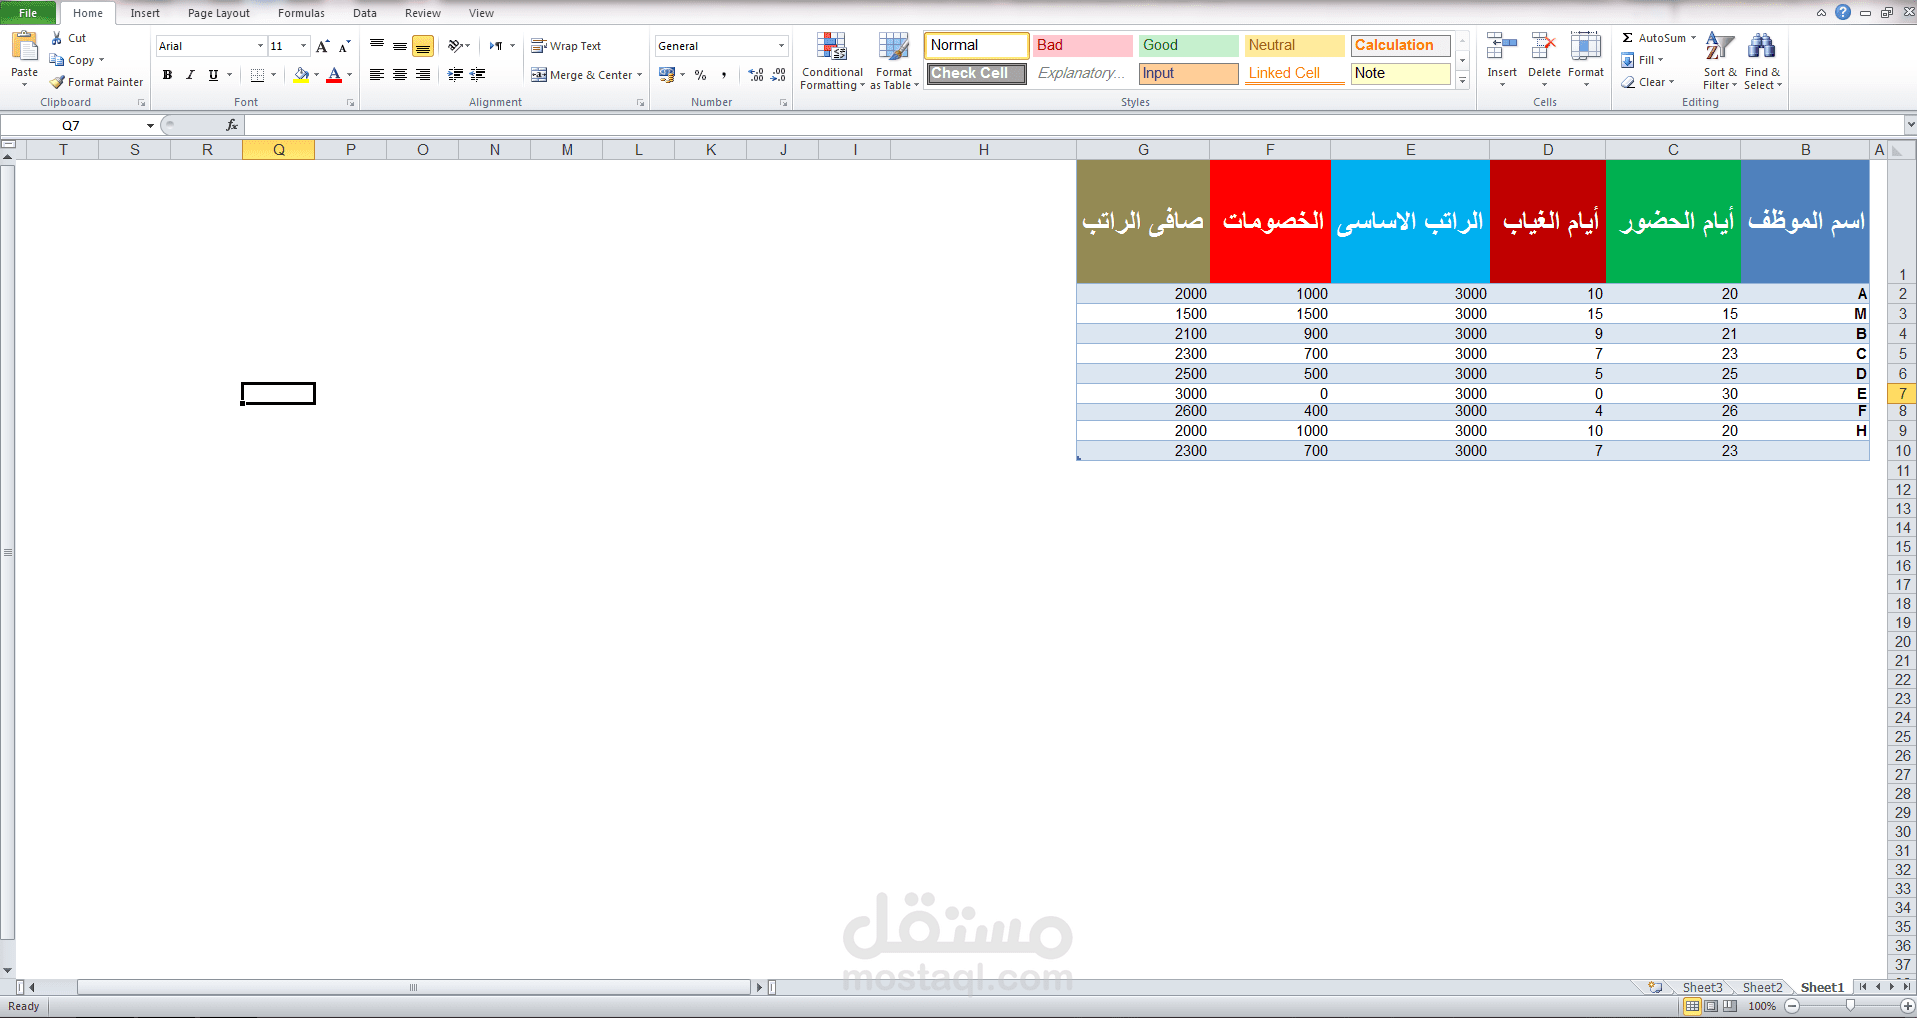The image size is (1917, 1018).
Task: Apply the Check Cell style
Action: tap(976, 73)
